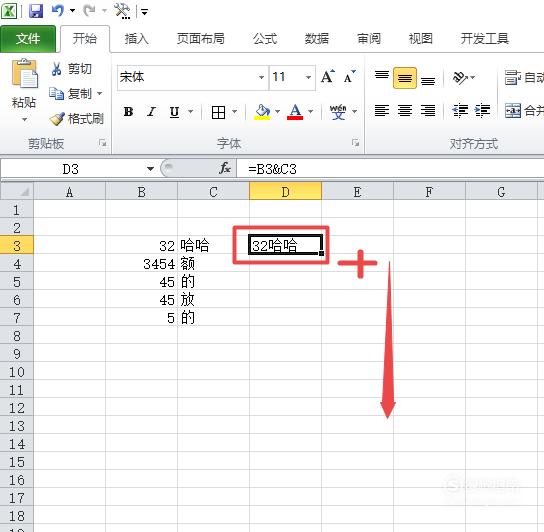The width and height of the screenshot is (544, 532).
Task: Click the Save icon in quick access toolbar
Action: coord(36,11)
